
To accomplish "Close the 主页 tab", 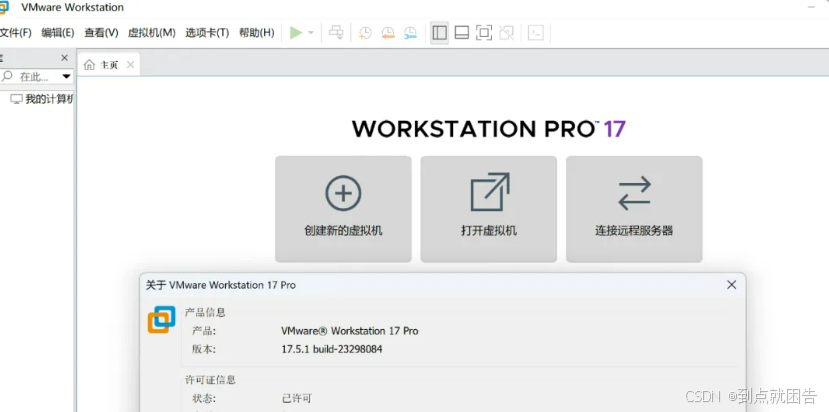I will [130, 65].
